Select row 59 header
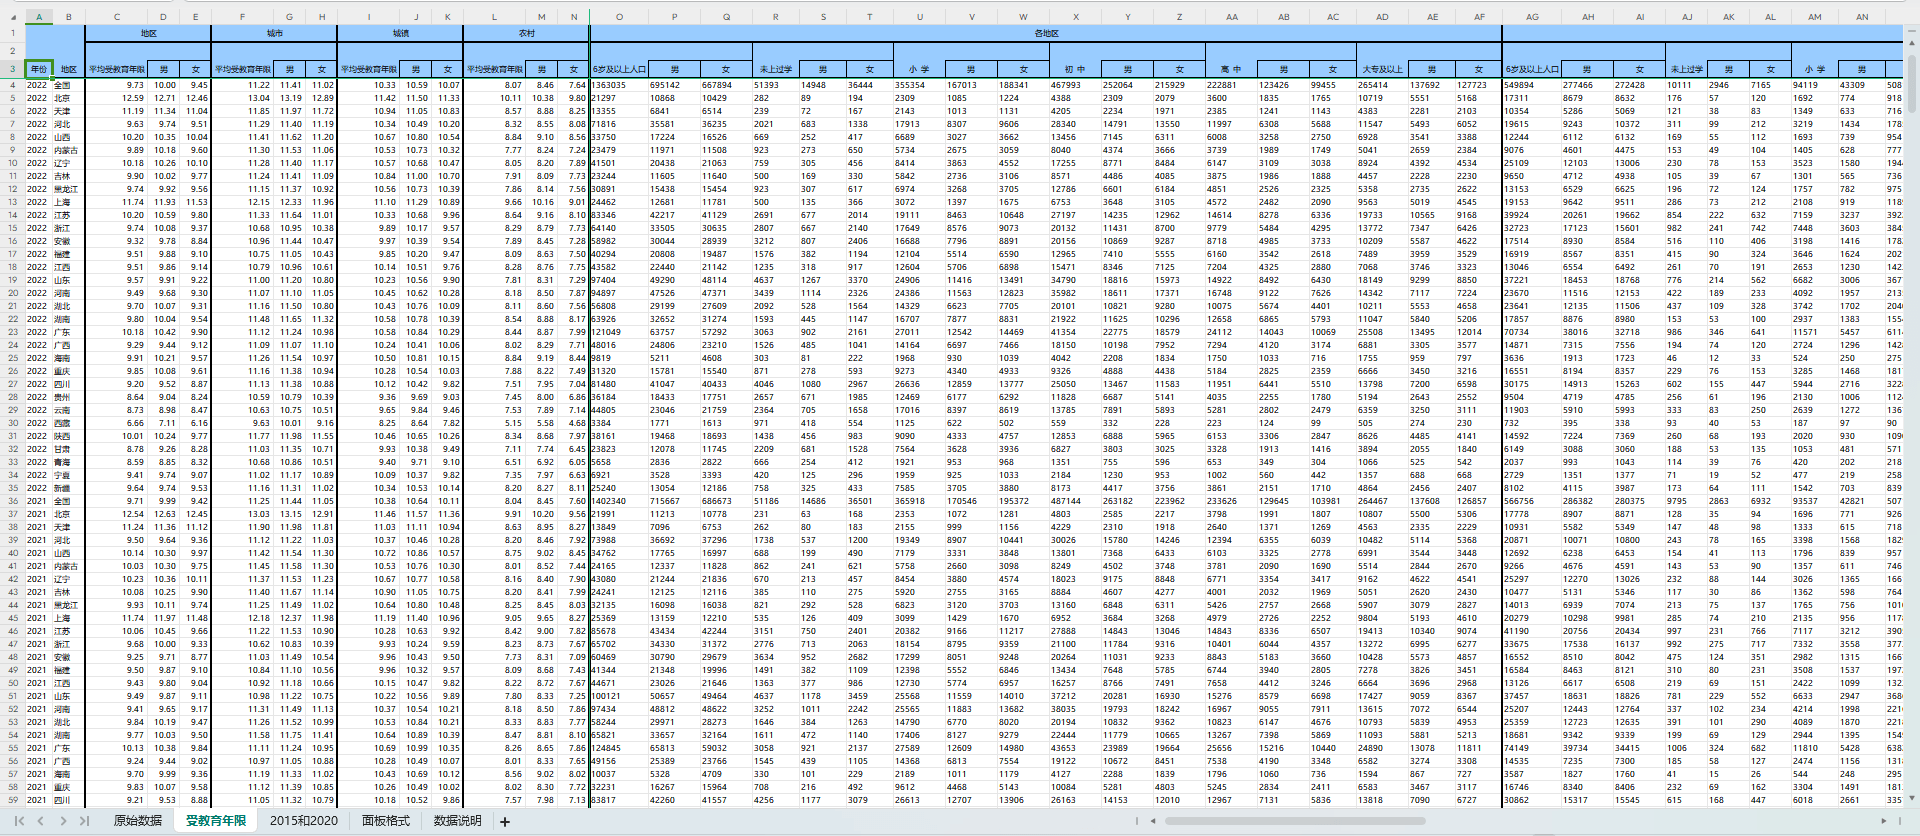 [x=12, y=800]
